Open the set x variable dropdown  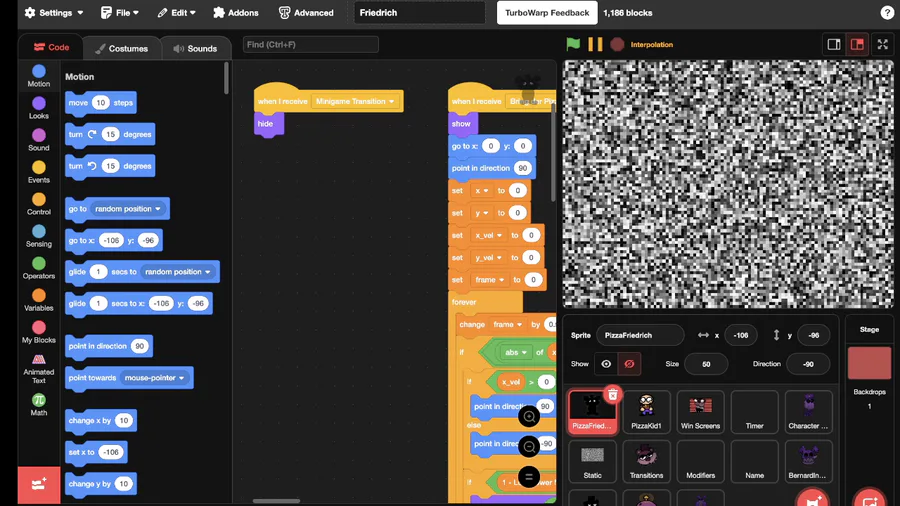pyautogui.click(x=480, y=190)
